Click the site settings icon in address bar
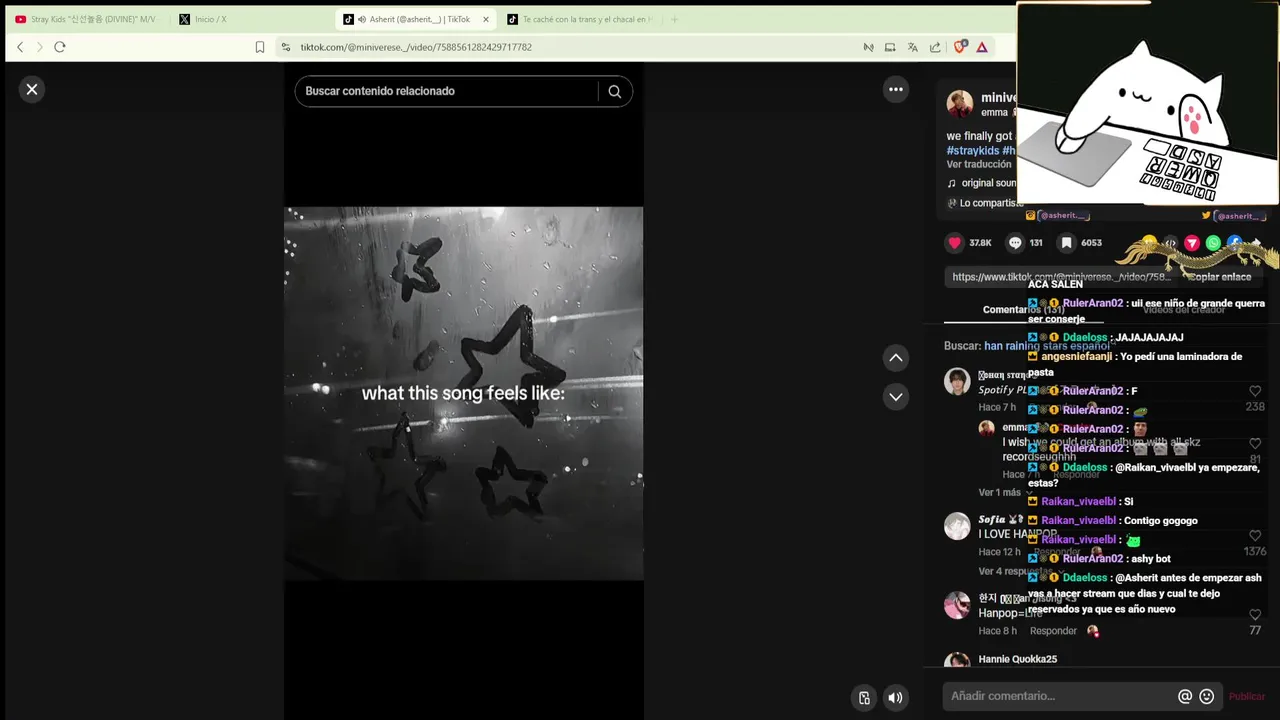The height and width of the screenshot is (720, 1280). [x=286, y=47]
